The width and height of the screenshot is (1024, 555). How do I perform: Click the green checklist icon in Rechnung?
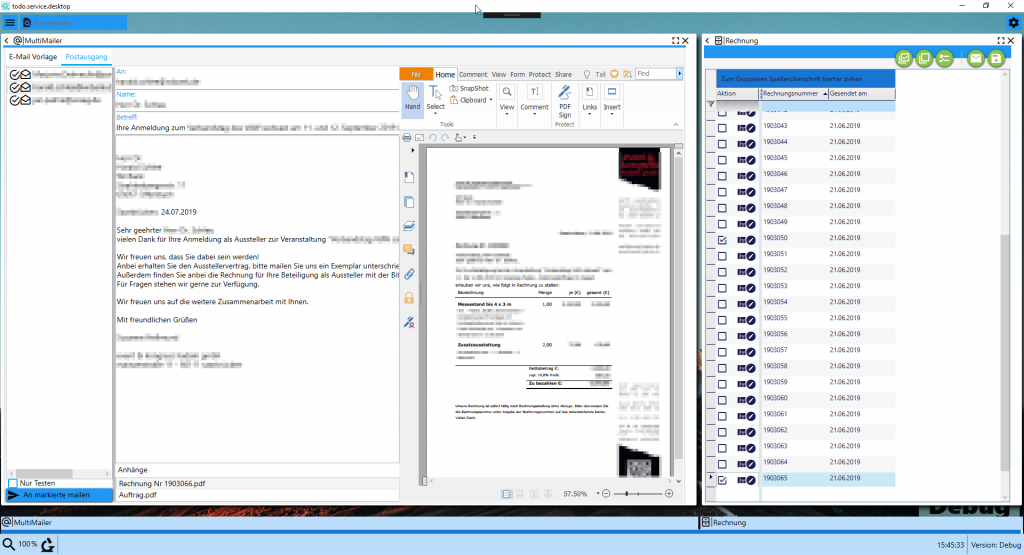click(944, 59)
